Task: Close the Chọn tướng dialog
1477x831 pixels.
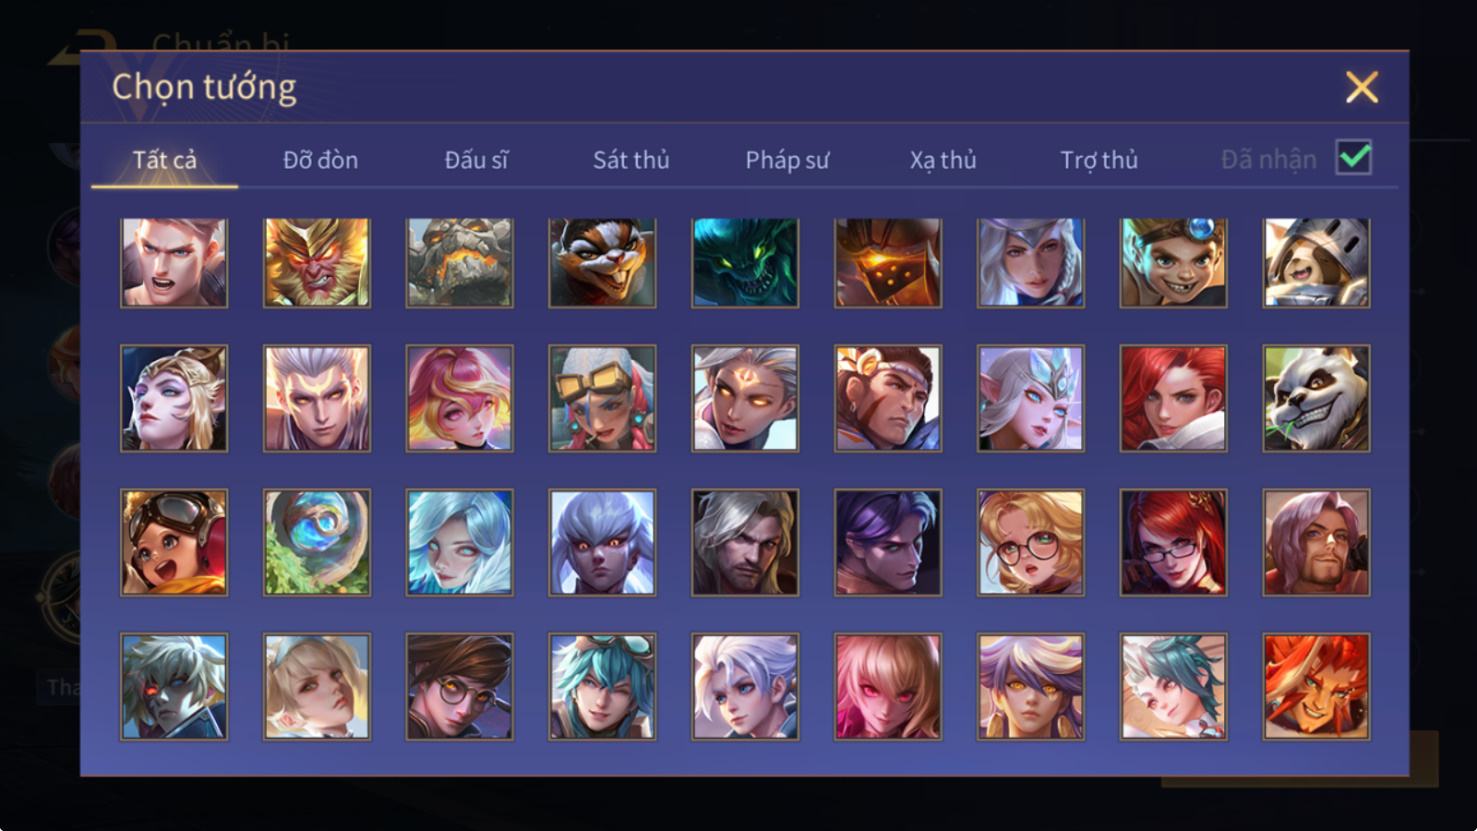Action: [x=1361, y=87]
